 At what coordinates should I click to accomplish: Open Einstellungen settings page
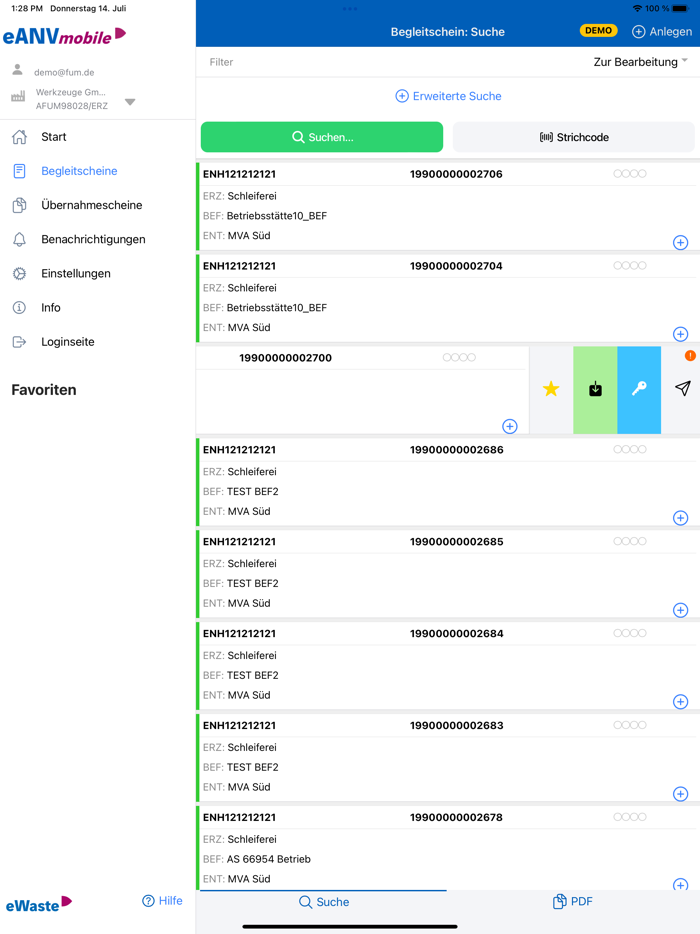tap(76, 273)
